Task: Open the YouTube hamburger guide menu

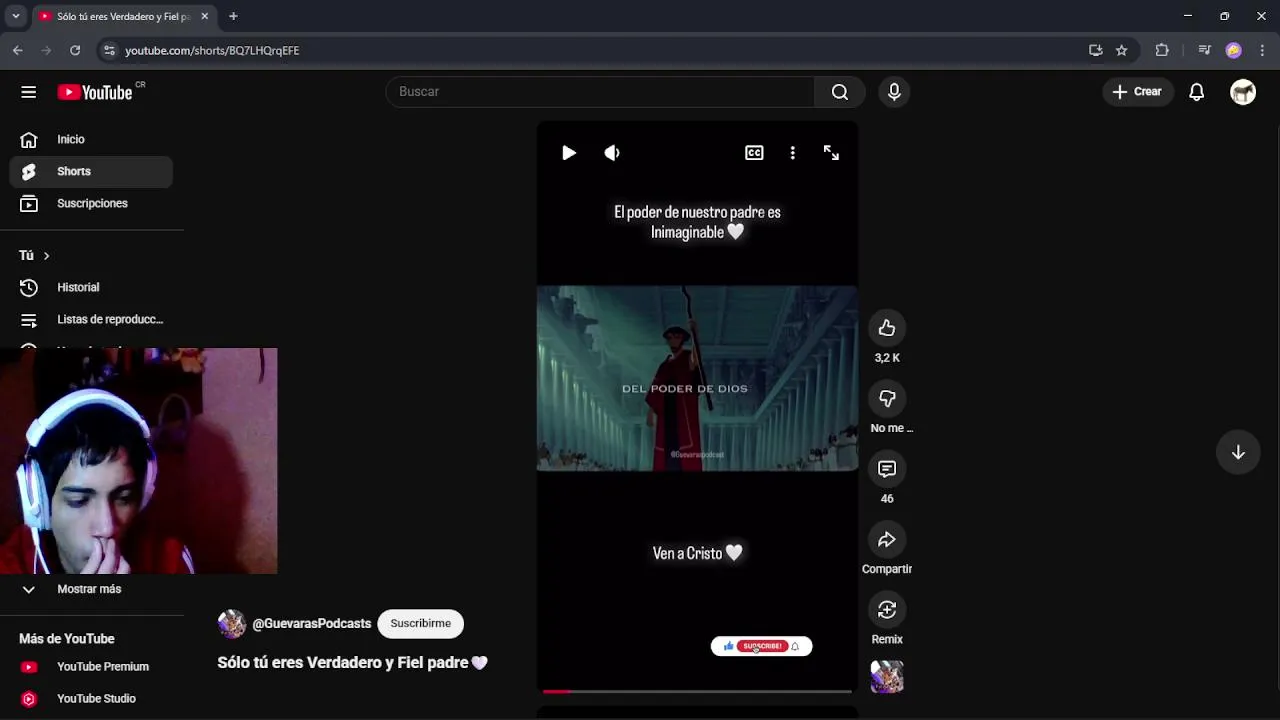Action: [28, 92]
